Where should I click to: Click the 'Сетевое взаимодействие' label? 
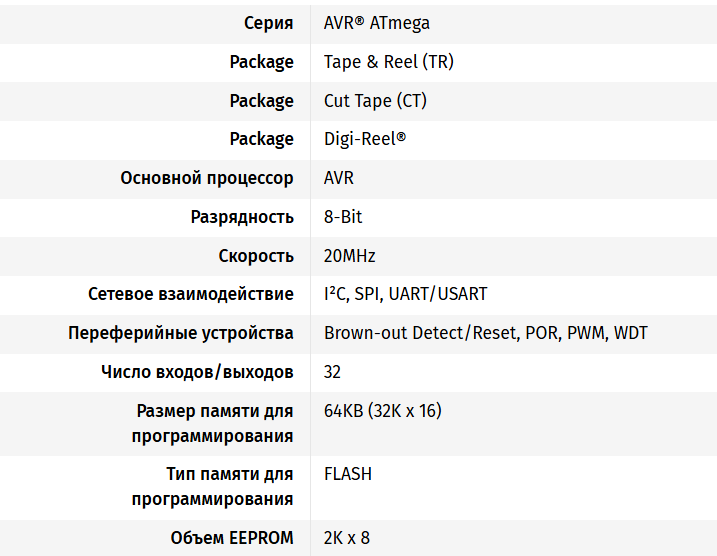click(191, 294)
